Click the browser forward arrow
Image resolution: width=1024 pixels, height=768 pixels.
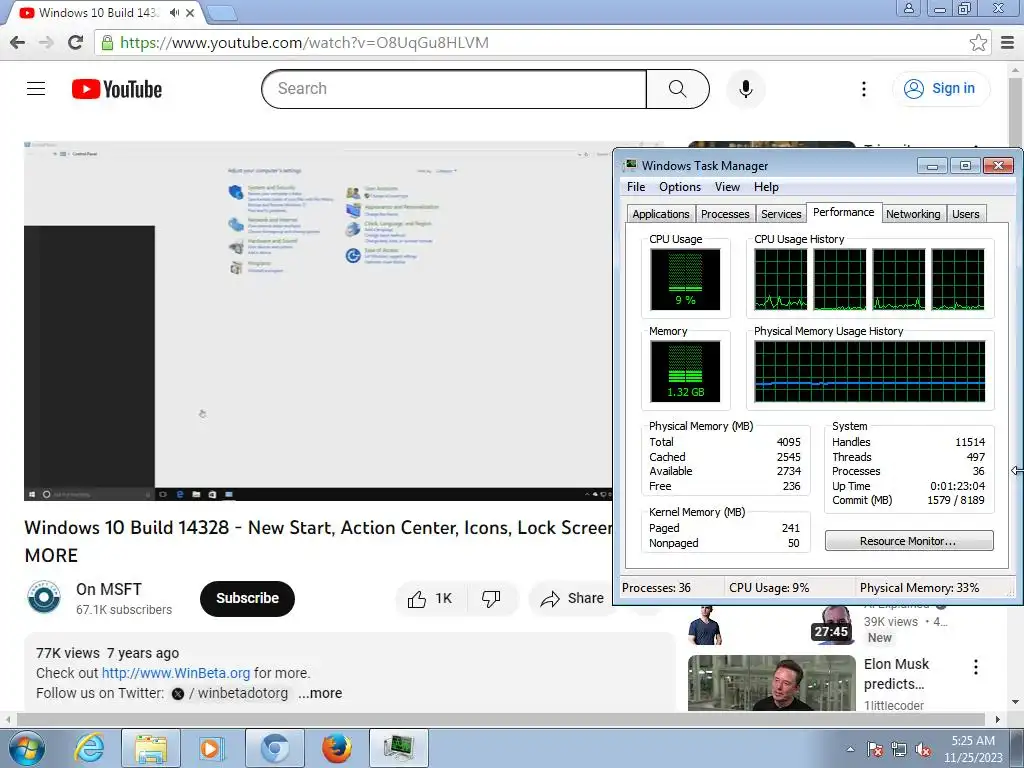[x=46, y=42]
